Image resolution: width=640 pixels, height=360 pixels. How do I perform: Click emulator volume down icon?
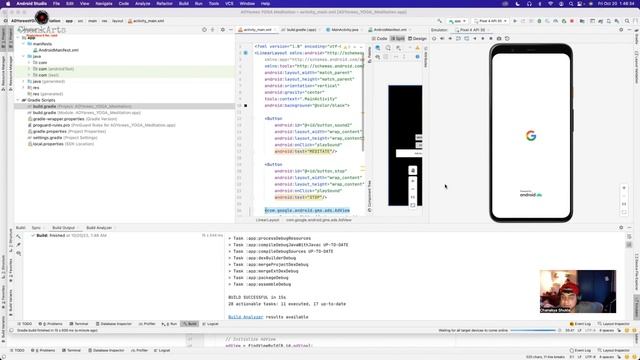click(x=450, y=38)
